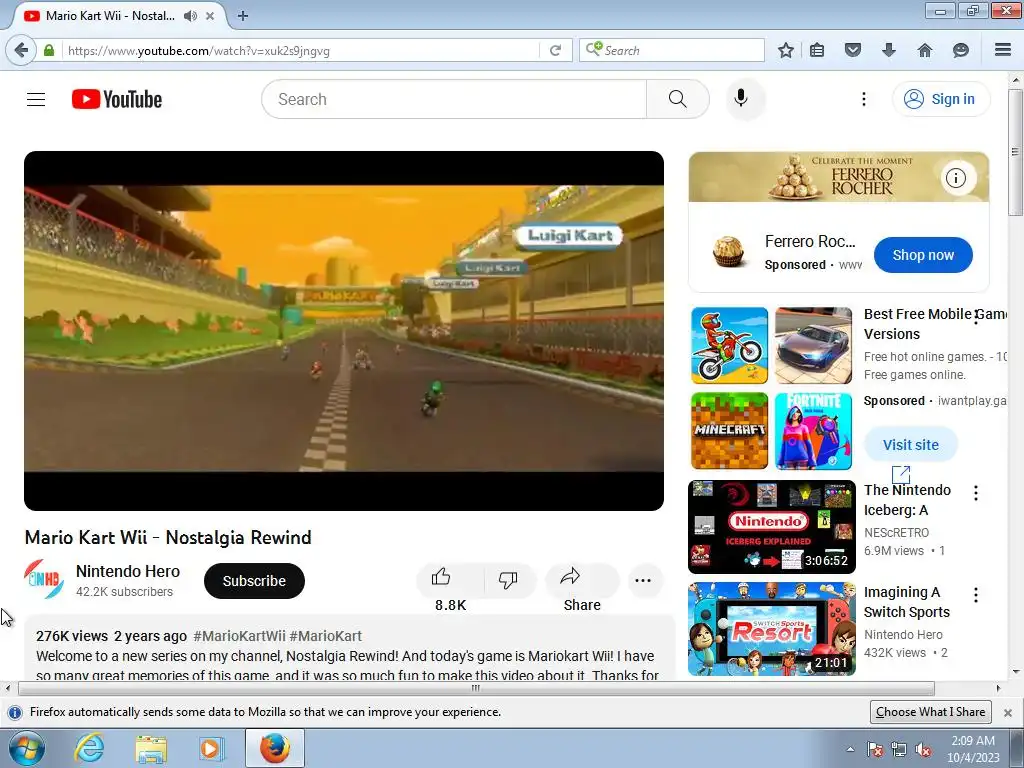Click the YouTube search input field
1024x768 pixels.
click(454, 99)
